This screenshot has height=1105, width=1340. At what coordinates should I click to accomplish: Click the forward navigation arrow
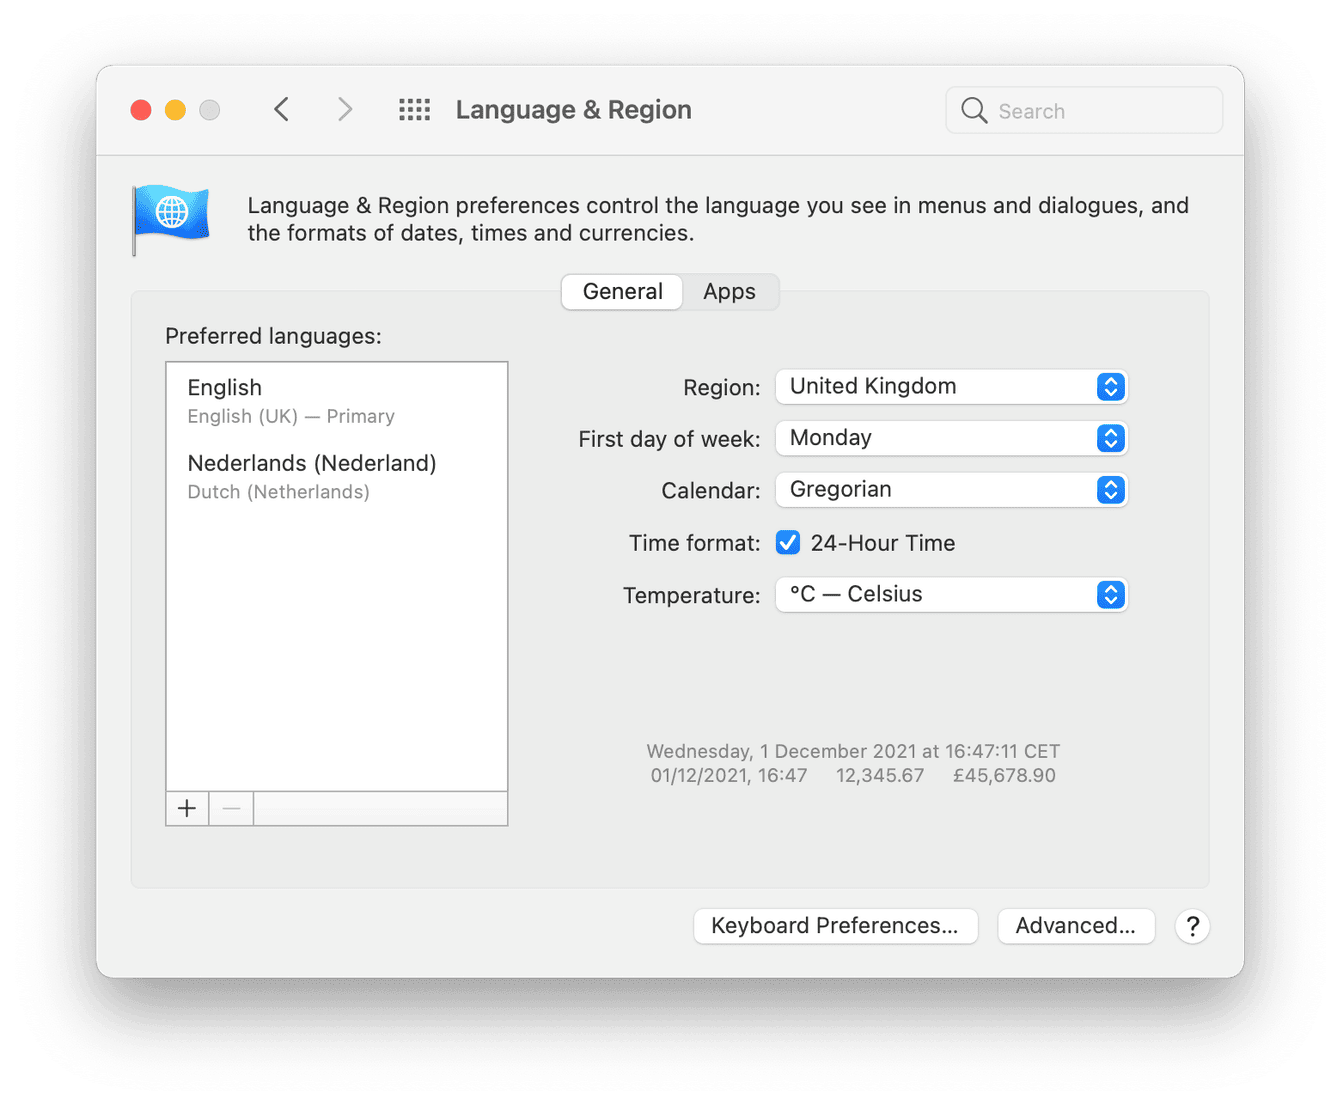point(344,109)
